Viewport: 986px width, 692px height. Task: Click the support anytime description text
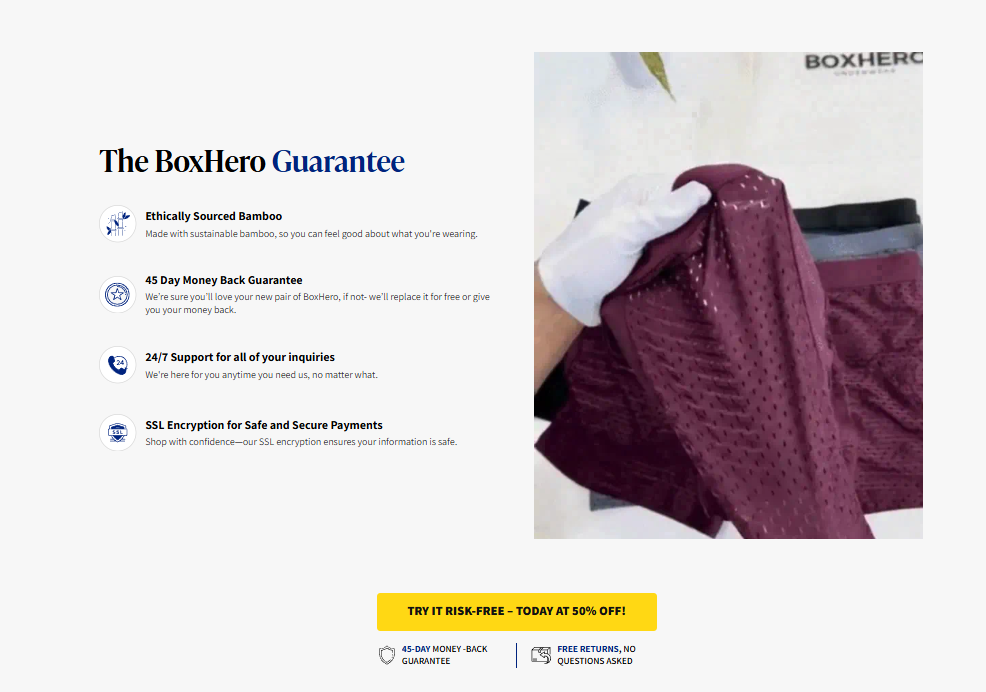(262, 375)
